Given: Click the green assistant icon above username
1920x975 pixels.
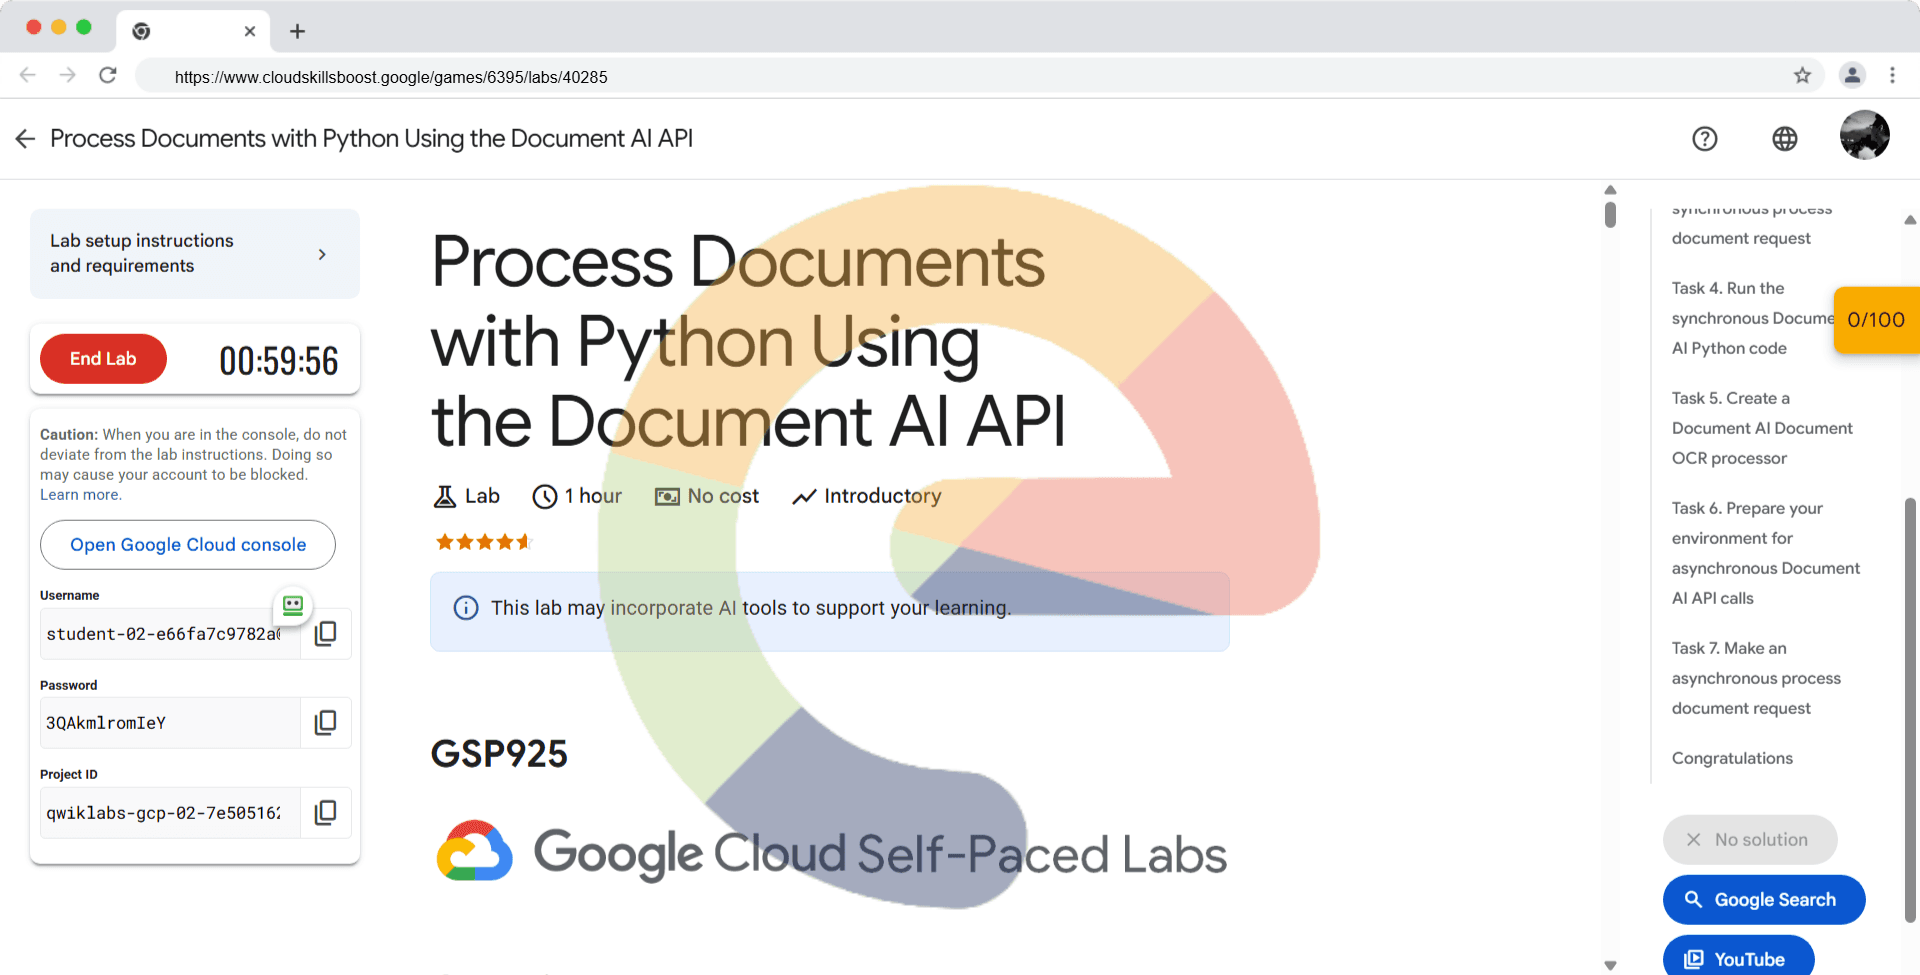Looking at the screenshot, I should [x=293, y=605].
